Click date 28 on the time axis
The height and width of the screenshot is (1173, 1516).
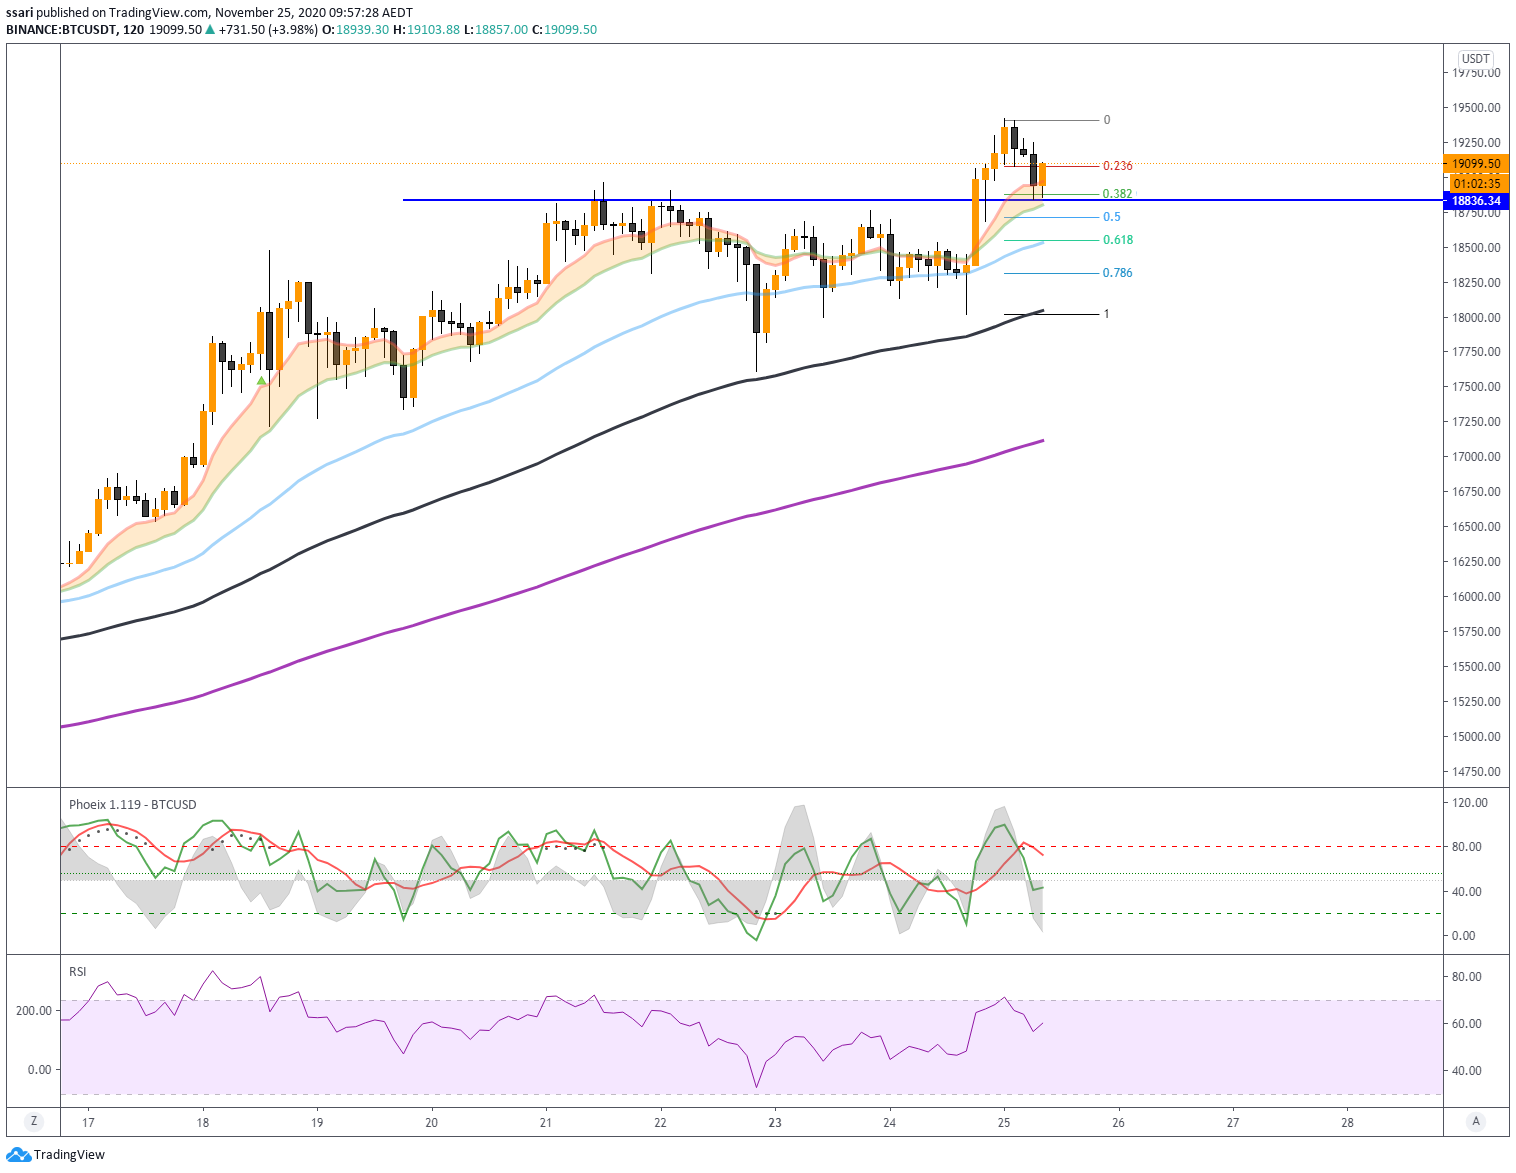point(1348,1122)
